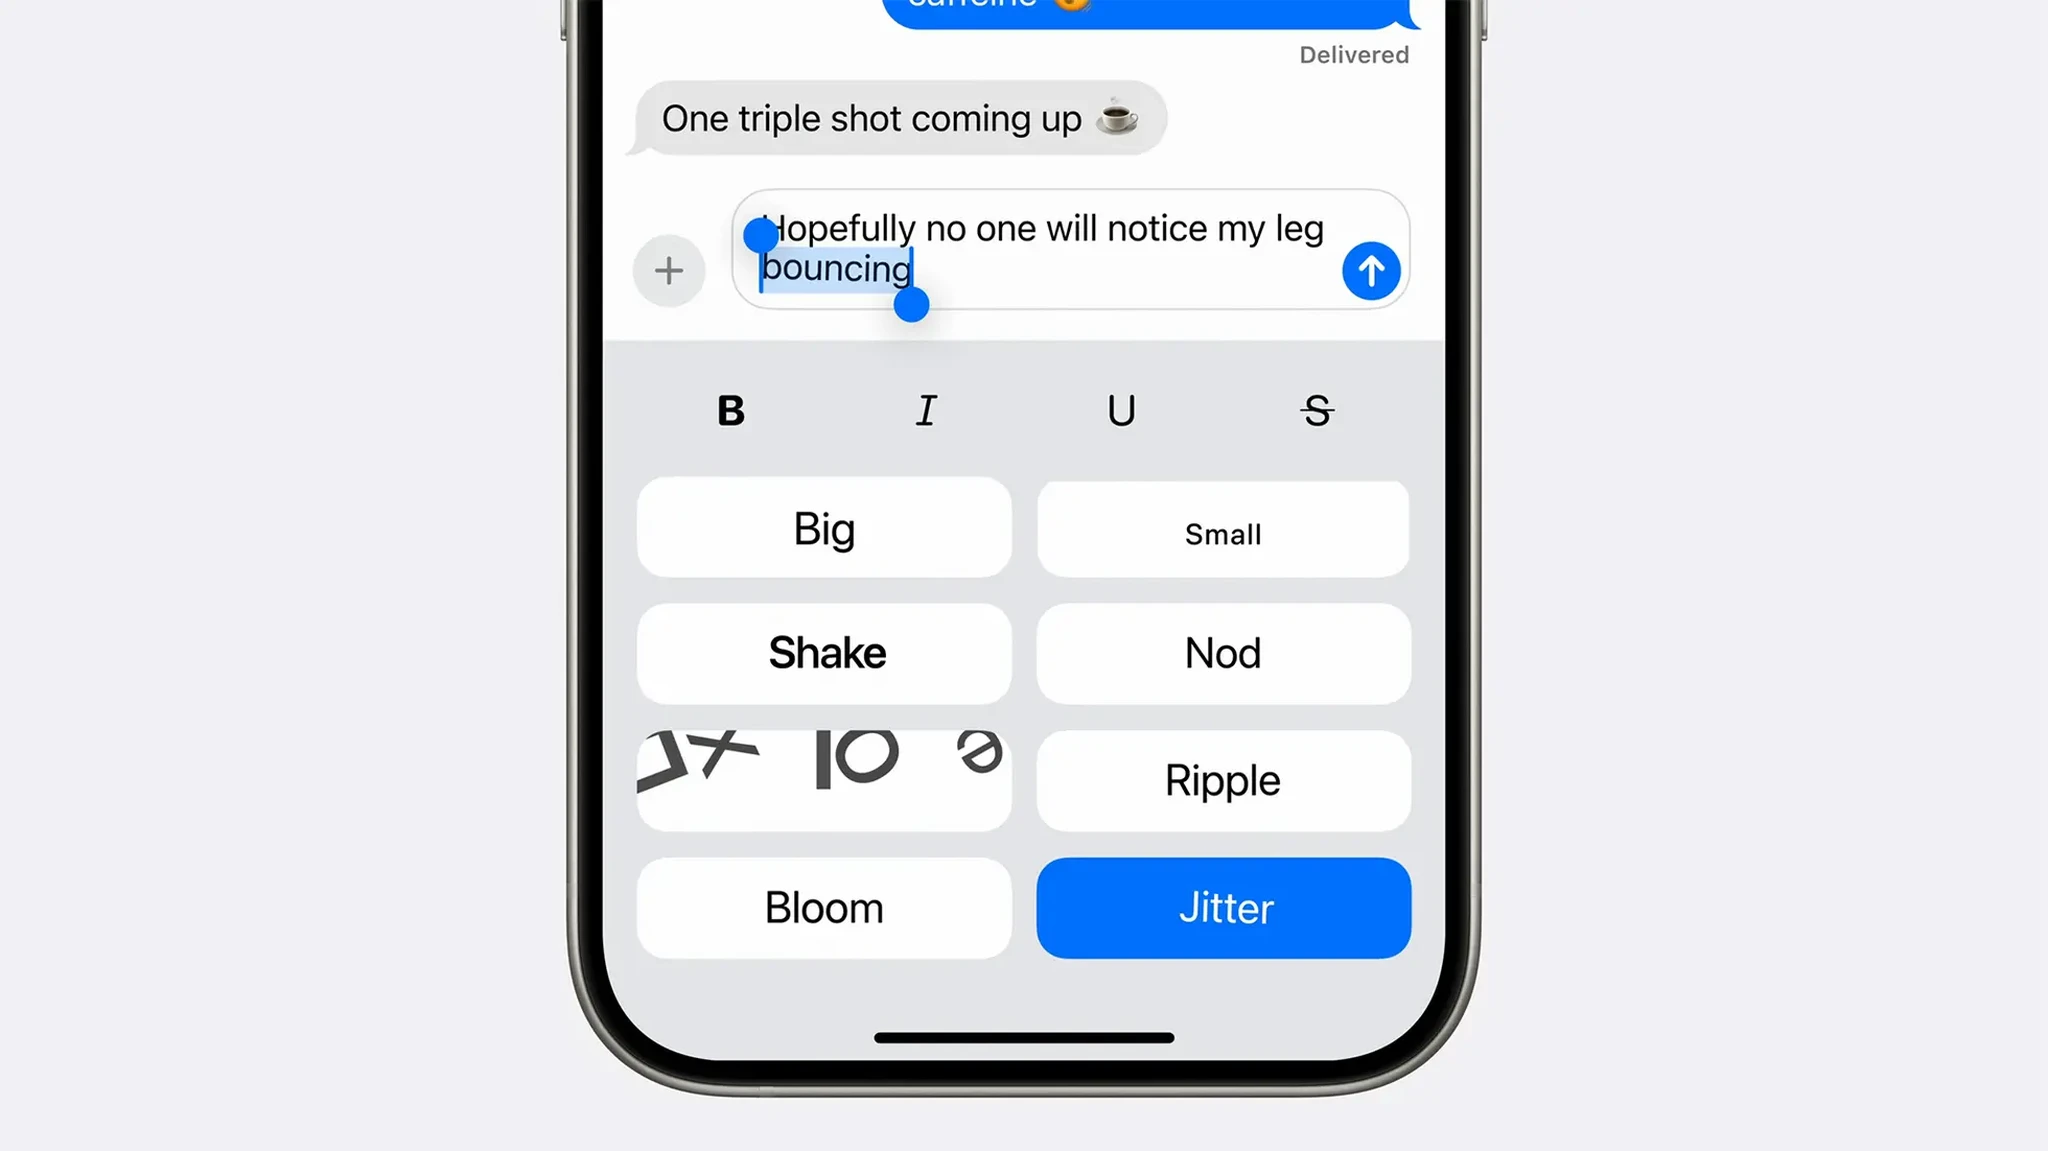Open iMessage apps menu
The height and width of the screenshot is (1151, 2048).
[668, 269]
